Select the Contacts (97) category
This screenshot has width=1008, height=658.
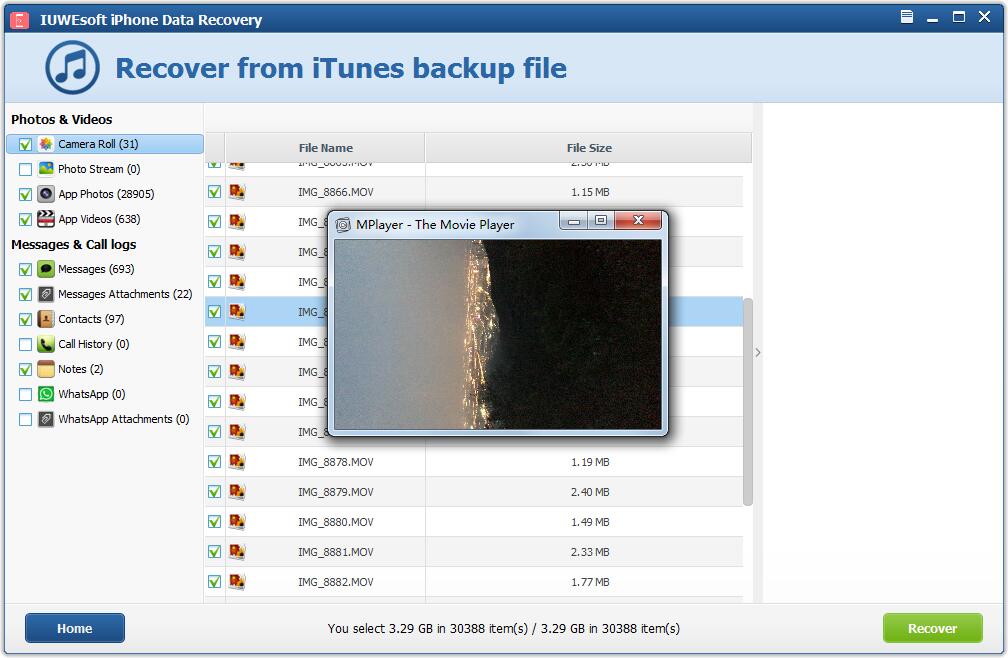tap(91, 319)
